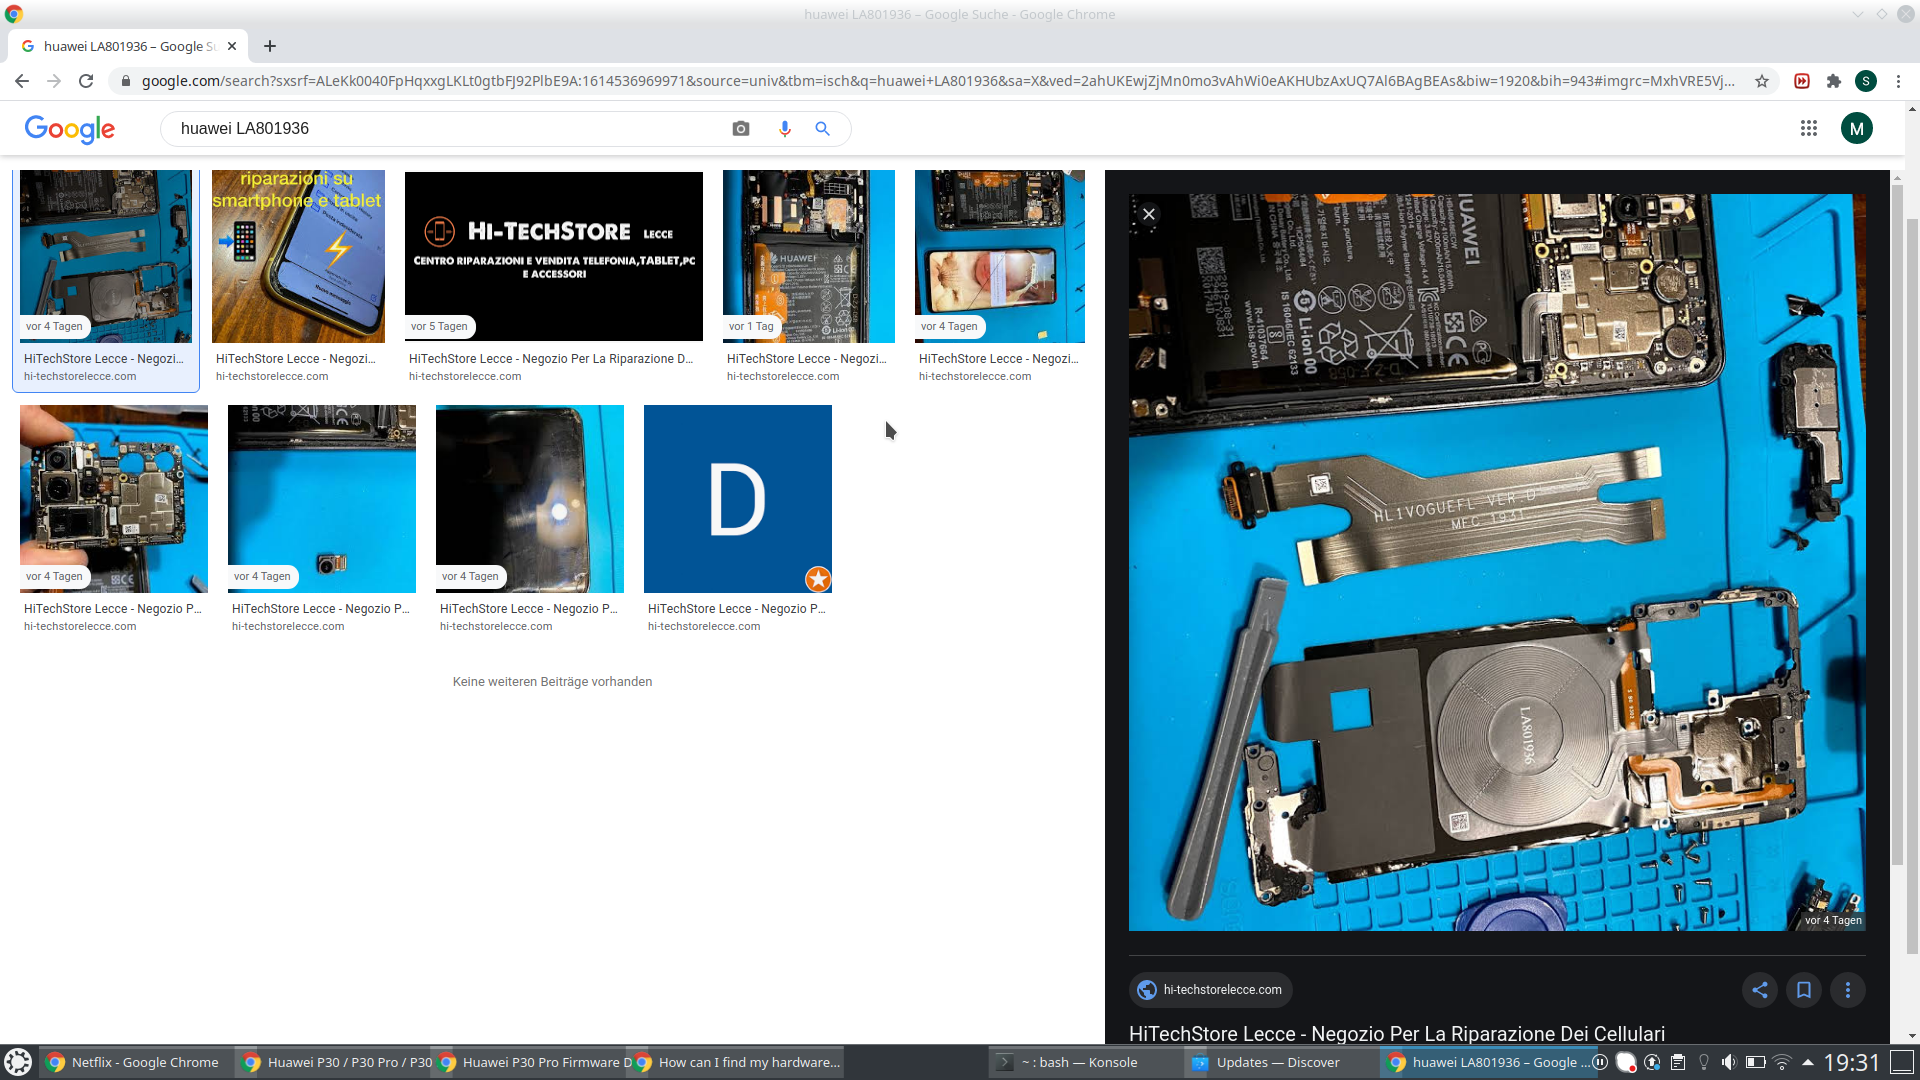Open the HiTechStore Lecce preview title link
Image resolution: width=1920 pixels, height=1080 pixels.
(1397, 1034)
